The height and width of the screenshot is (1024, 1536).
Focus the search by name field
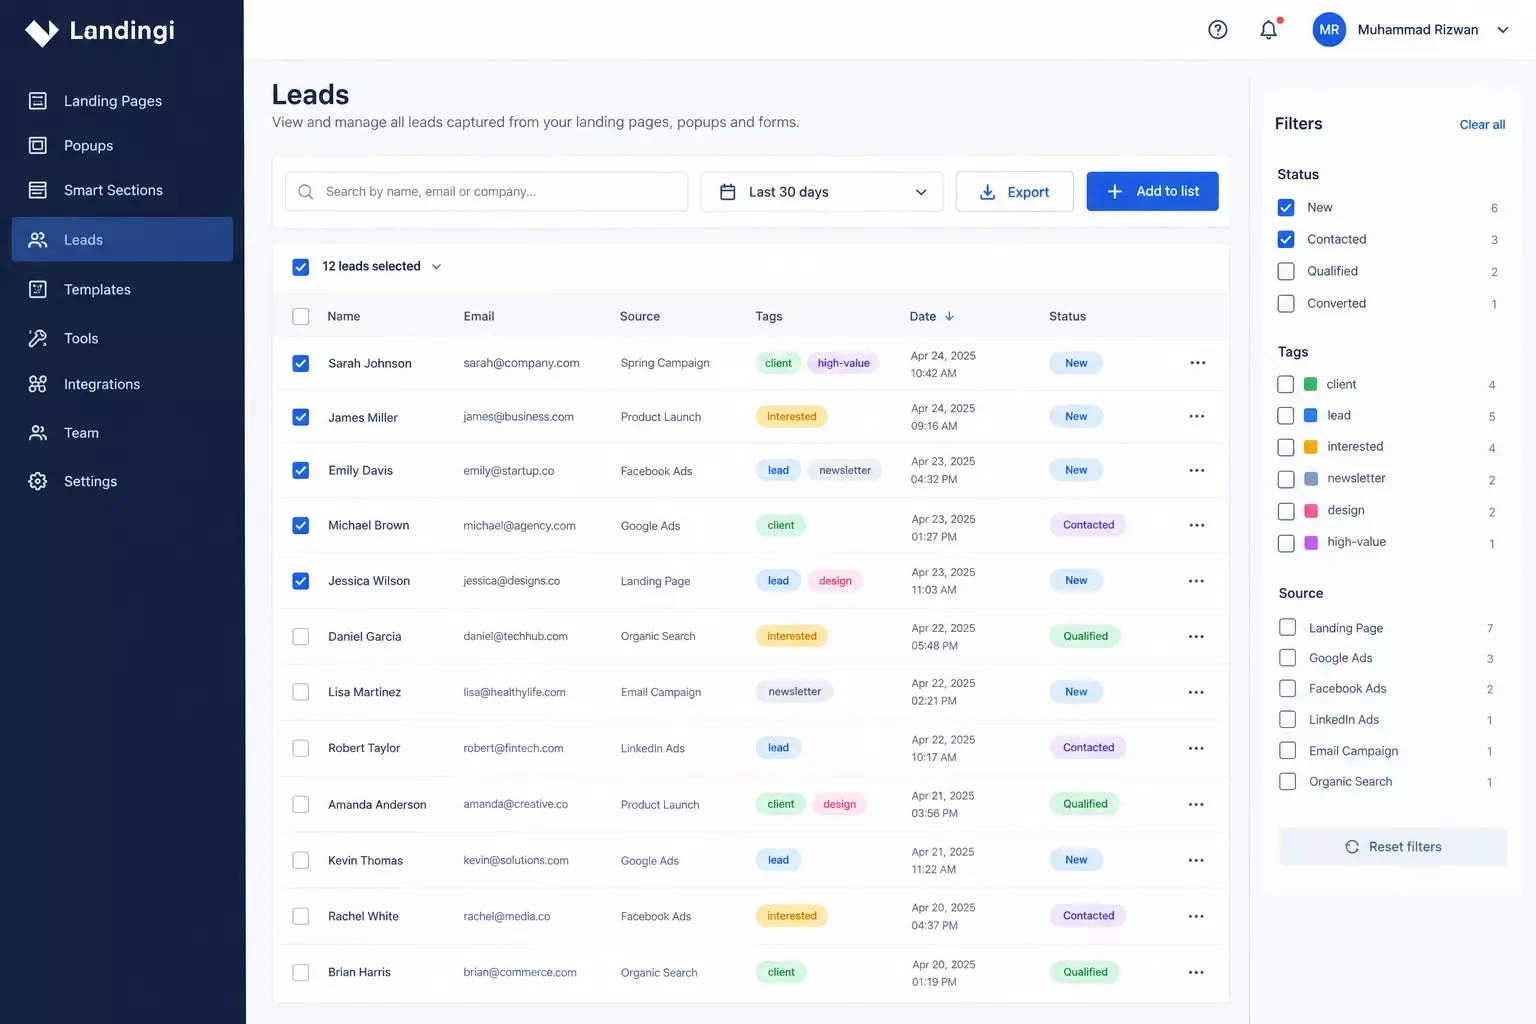point(486,192)
